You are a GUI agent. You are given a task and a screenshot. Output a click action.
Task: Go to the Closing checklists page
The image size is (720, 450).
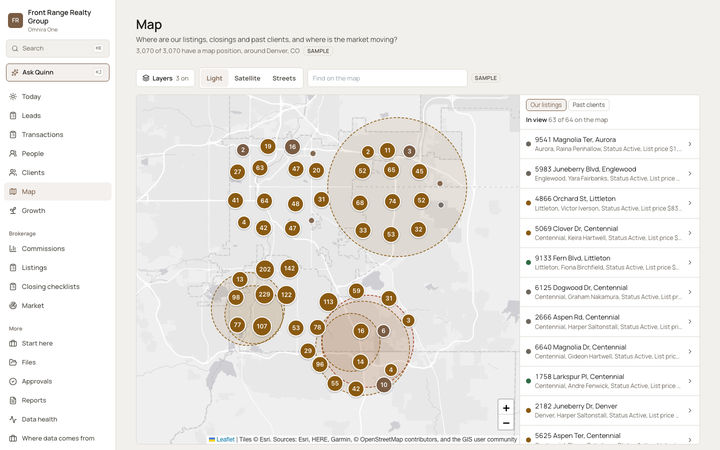pyautogui.click(x=57, y=287)
